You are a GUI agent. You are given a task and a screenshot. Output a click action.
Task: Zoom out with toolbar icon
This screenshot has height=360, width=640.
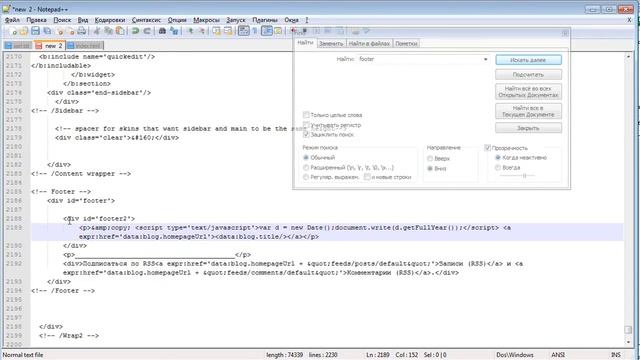[202, 31]
